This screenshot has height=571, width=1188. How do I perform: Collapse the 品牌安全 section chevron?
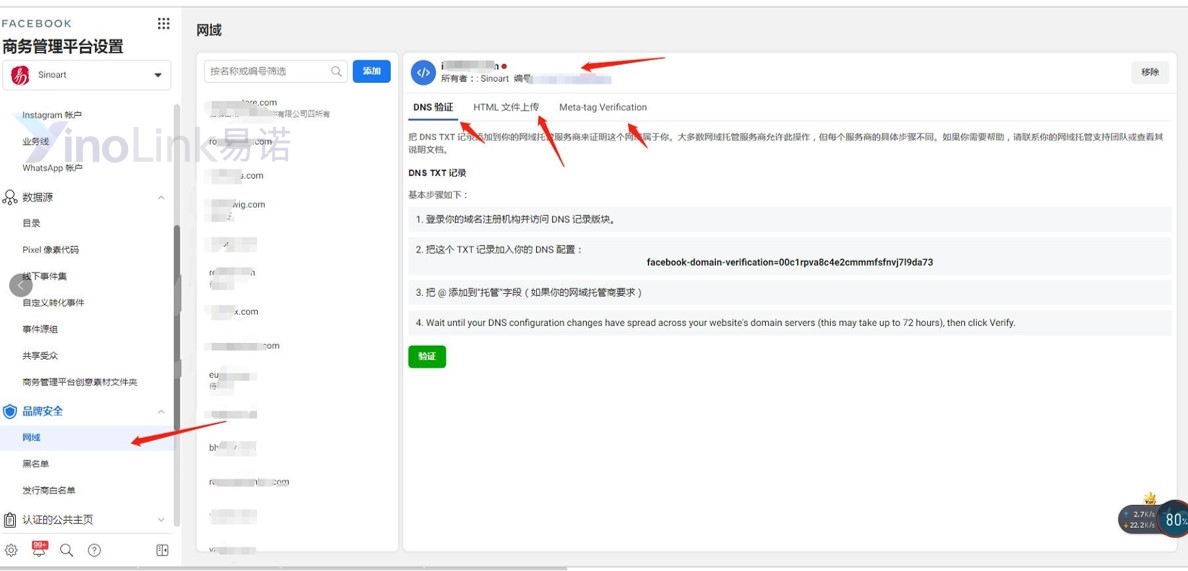[x=161, y=411]
